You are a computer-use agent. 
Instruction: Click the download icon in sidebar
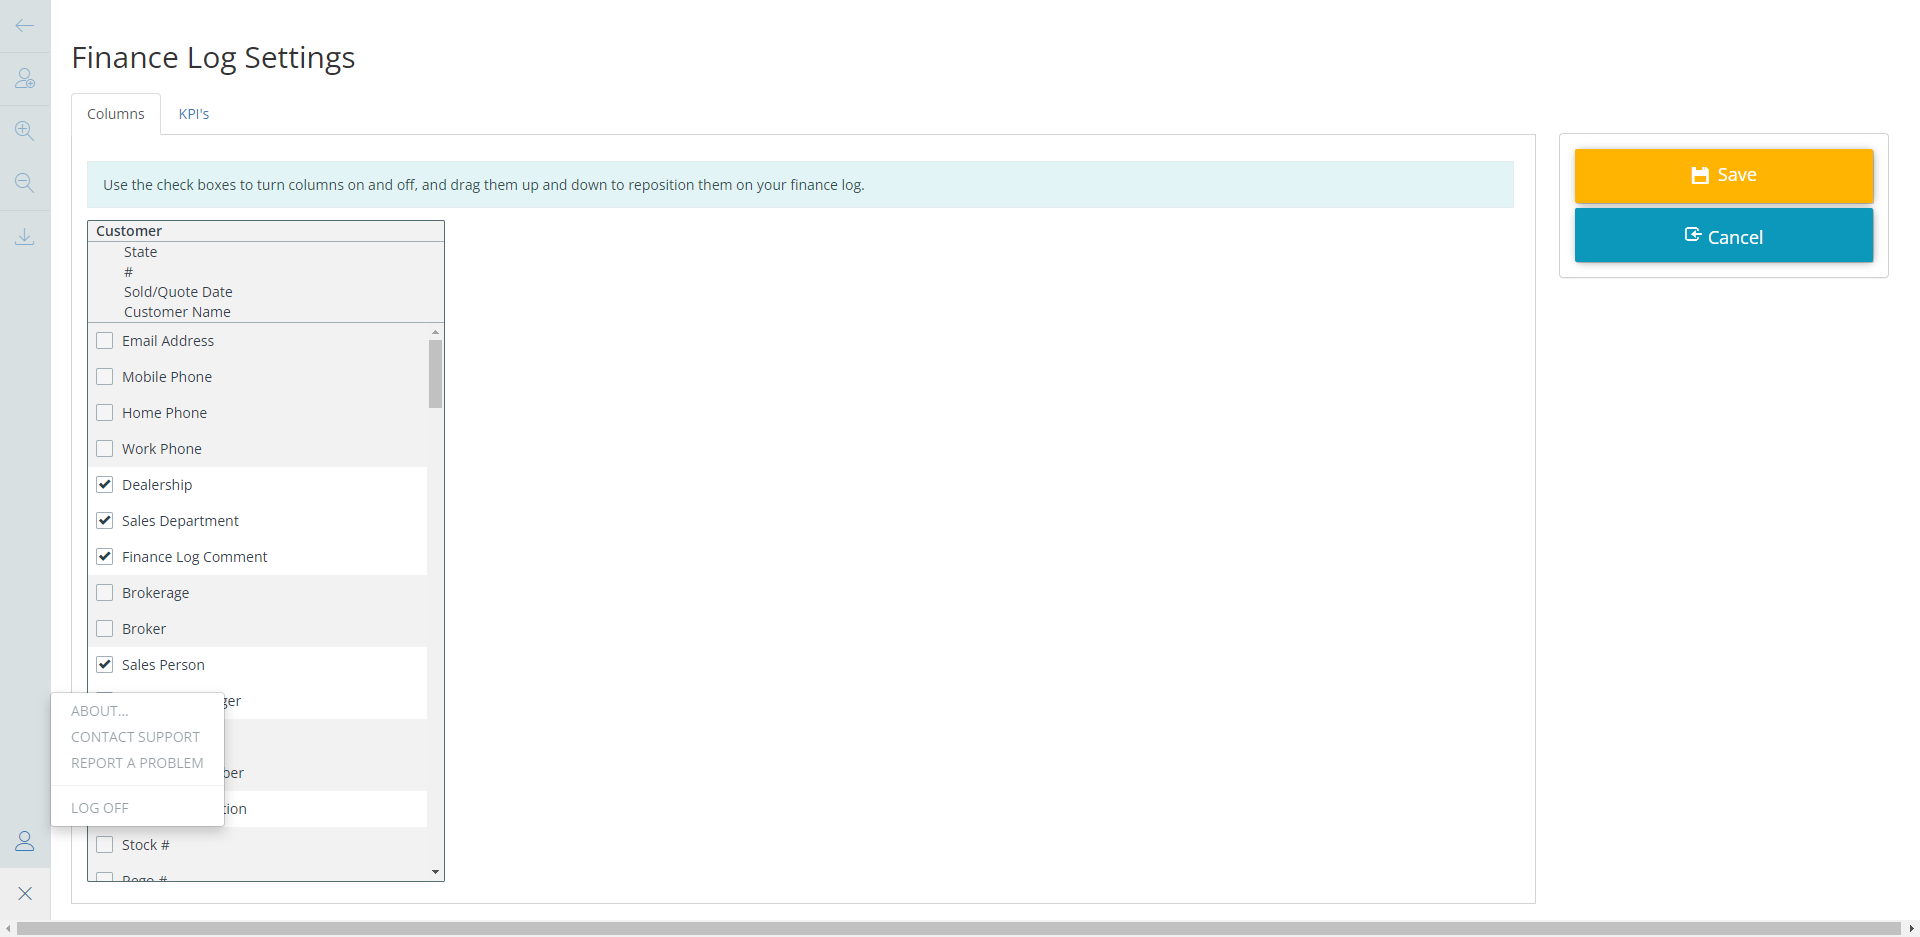[x=25, y=236]
